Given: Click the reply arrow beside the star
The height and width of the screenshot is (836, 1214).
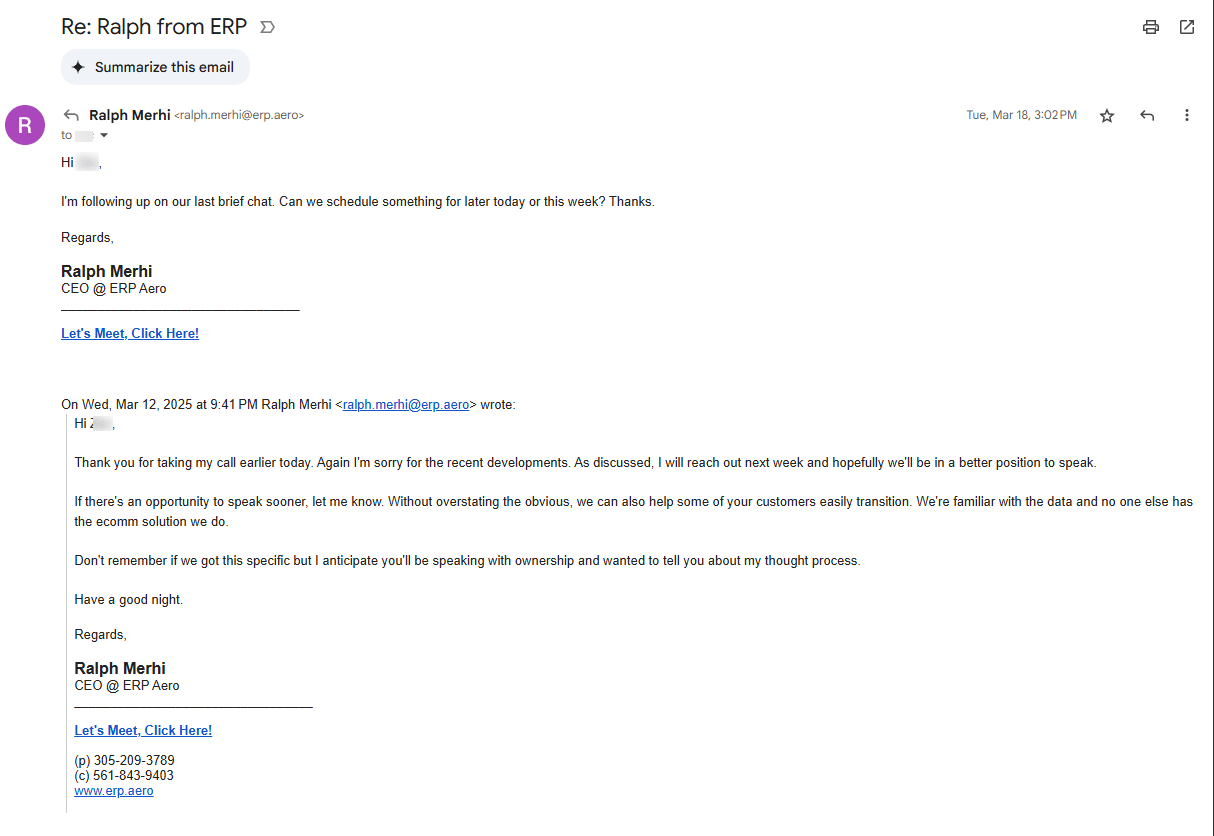Looking at the screenshot, I should pyautogui.click(x=1147, y=116).
